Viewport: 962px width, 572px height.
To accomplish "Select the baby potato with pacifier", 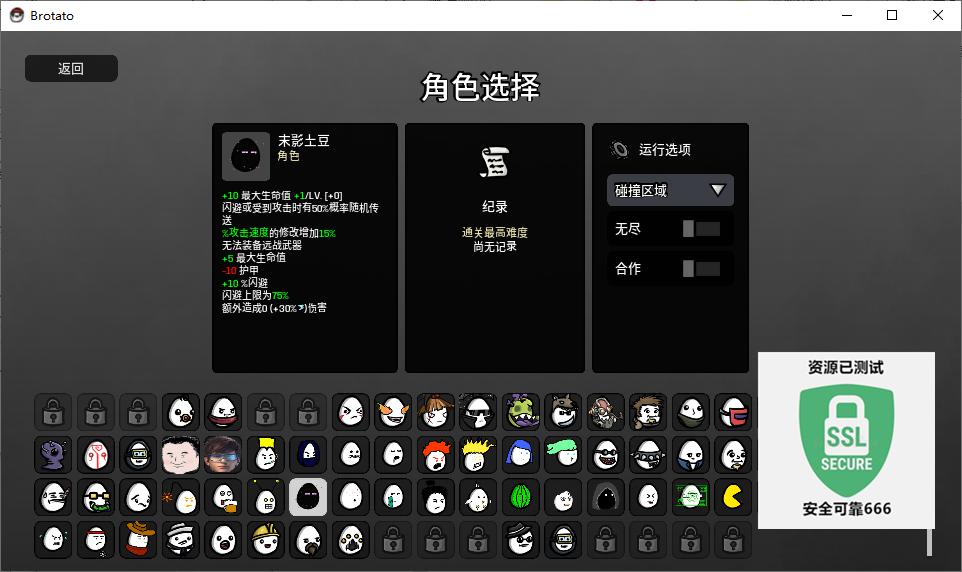I will point(181,412).
